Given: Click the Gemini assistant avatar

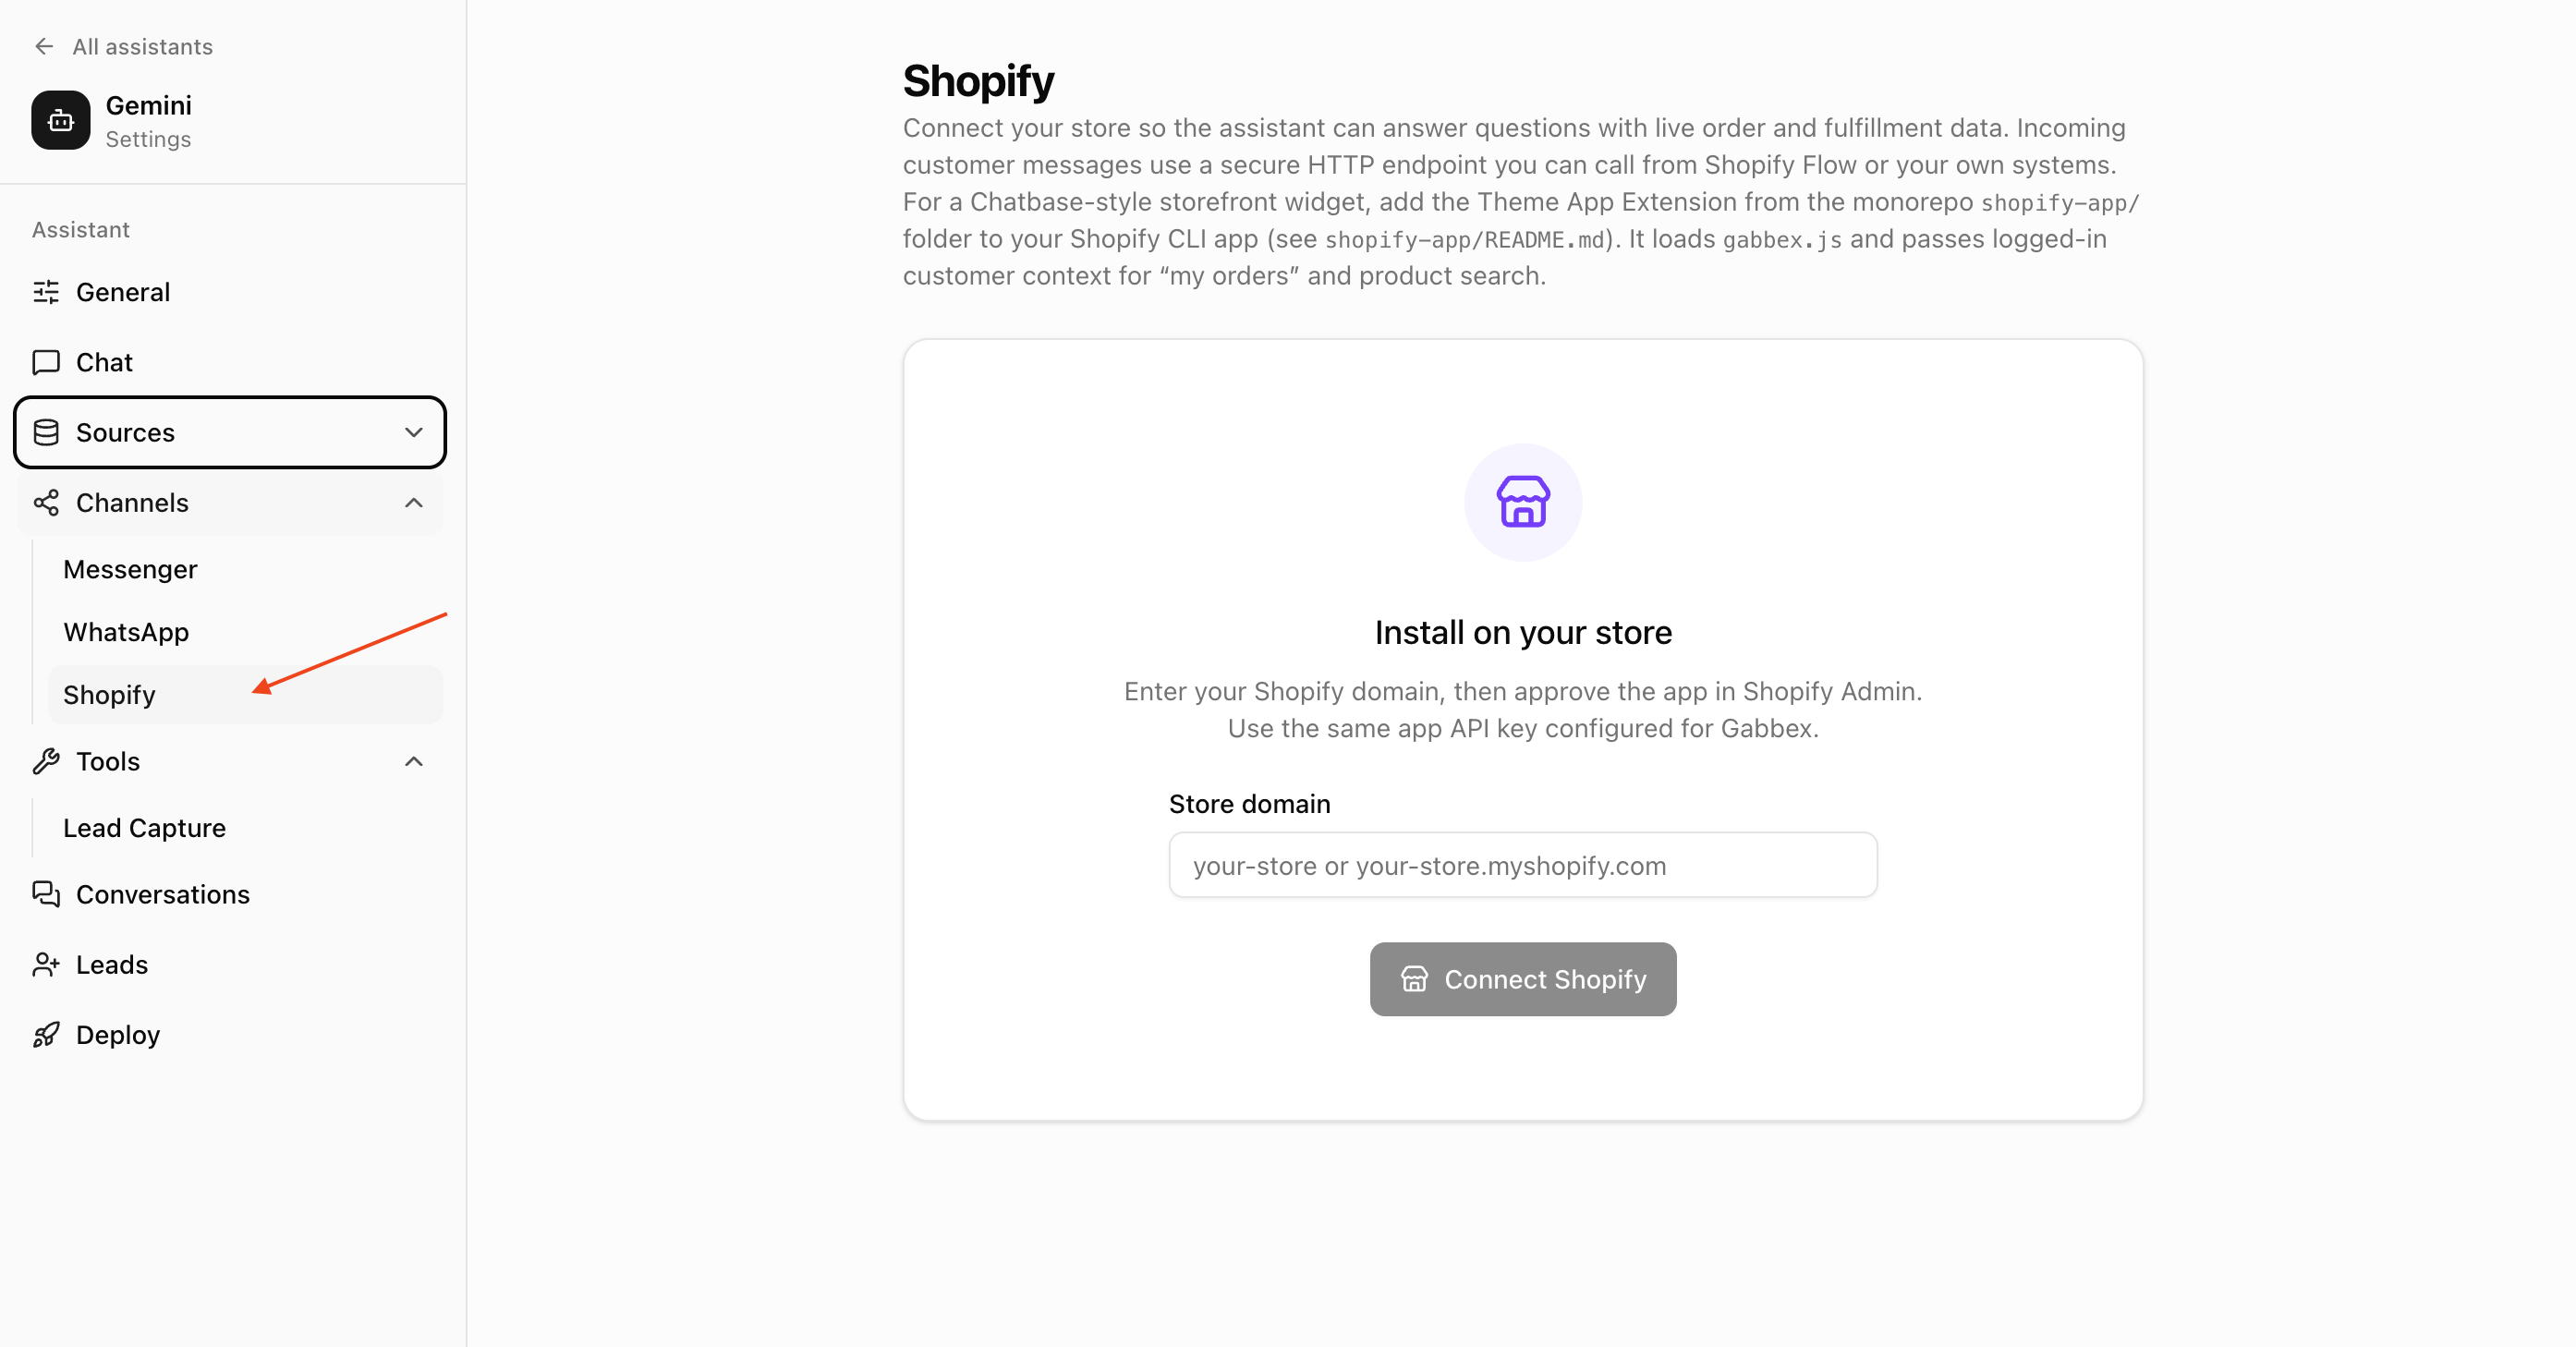Looking at the screenshot, I should (60, 120).
